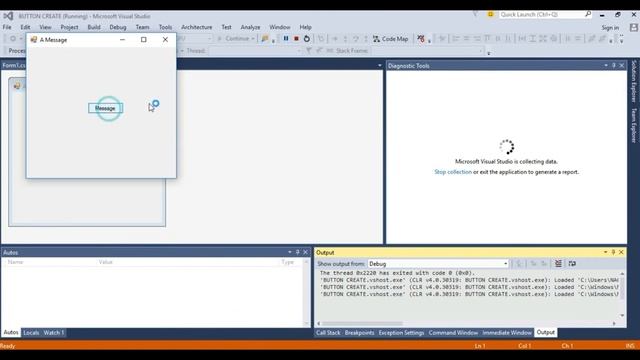
Task: Switch to the Breakpoints tab
Action: click(359, 333)
